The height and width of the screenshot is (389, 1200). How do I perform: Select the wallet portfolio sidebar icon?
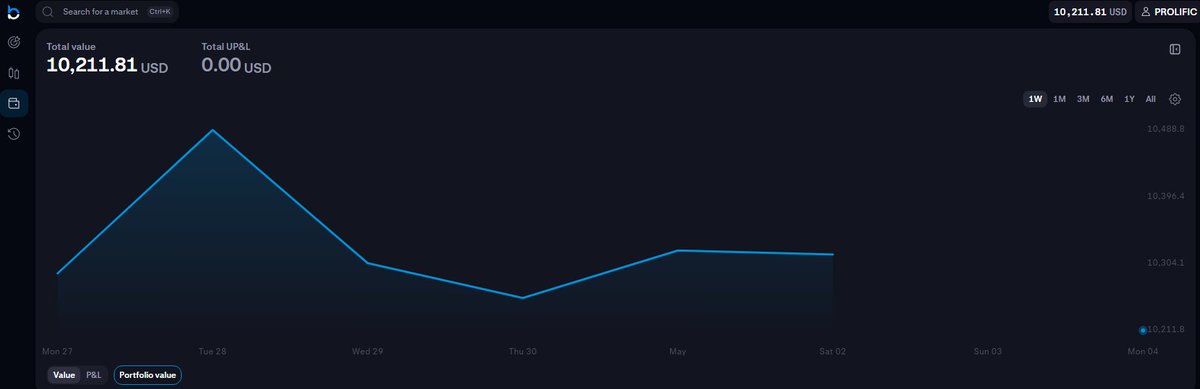14,103
